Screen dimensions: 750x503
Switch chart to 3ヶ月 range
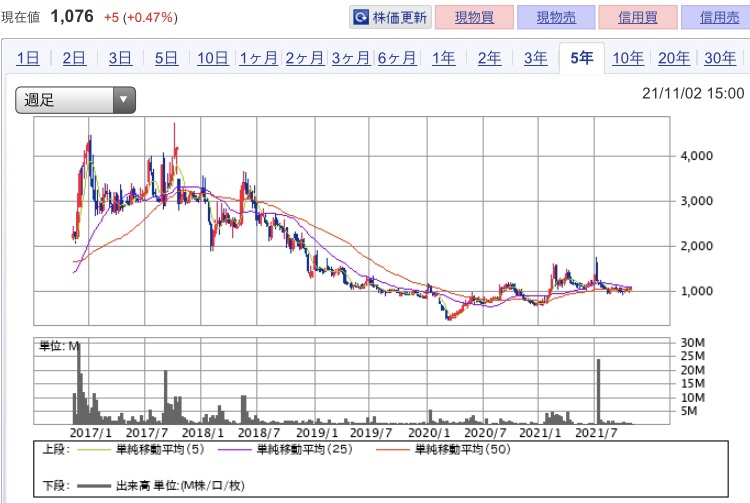tap(351, 58)
